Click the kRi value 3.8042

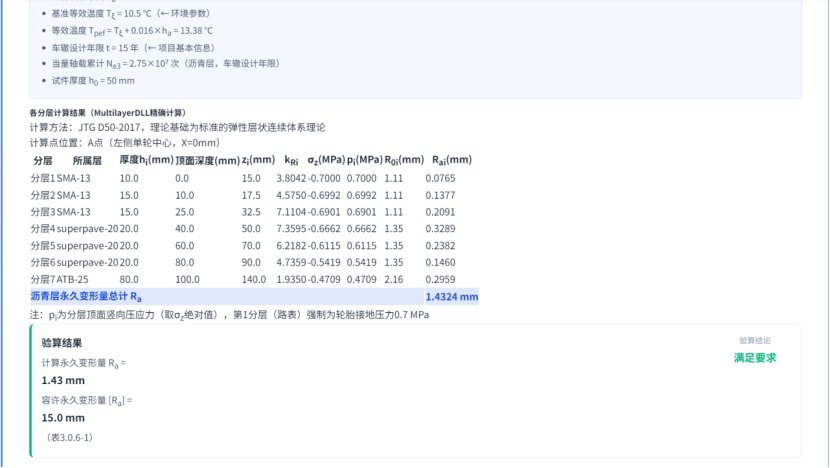coord(291,178)
